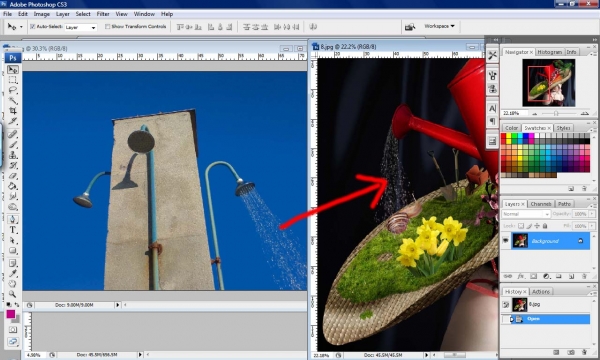Screen dimensions: 600x360
Task: Select the Eraser tool
Action: click(13, 176)
